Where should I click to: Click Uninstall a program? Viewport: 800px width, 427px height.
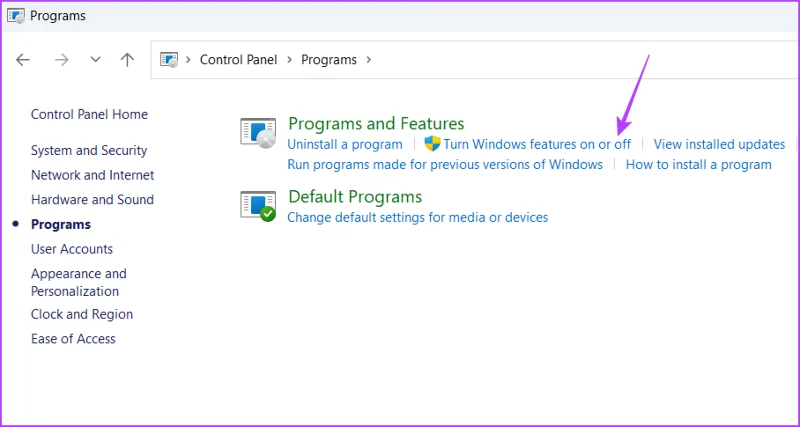tap(345, 144)
